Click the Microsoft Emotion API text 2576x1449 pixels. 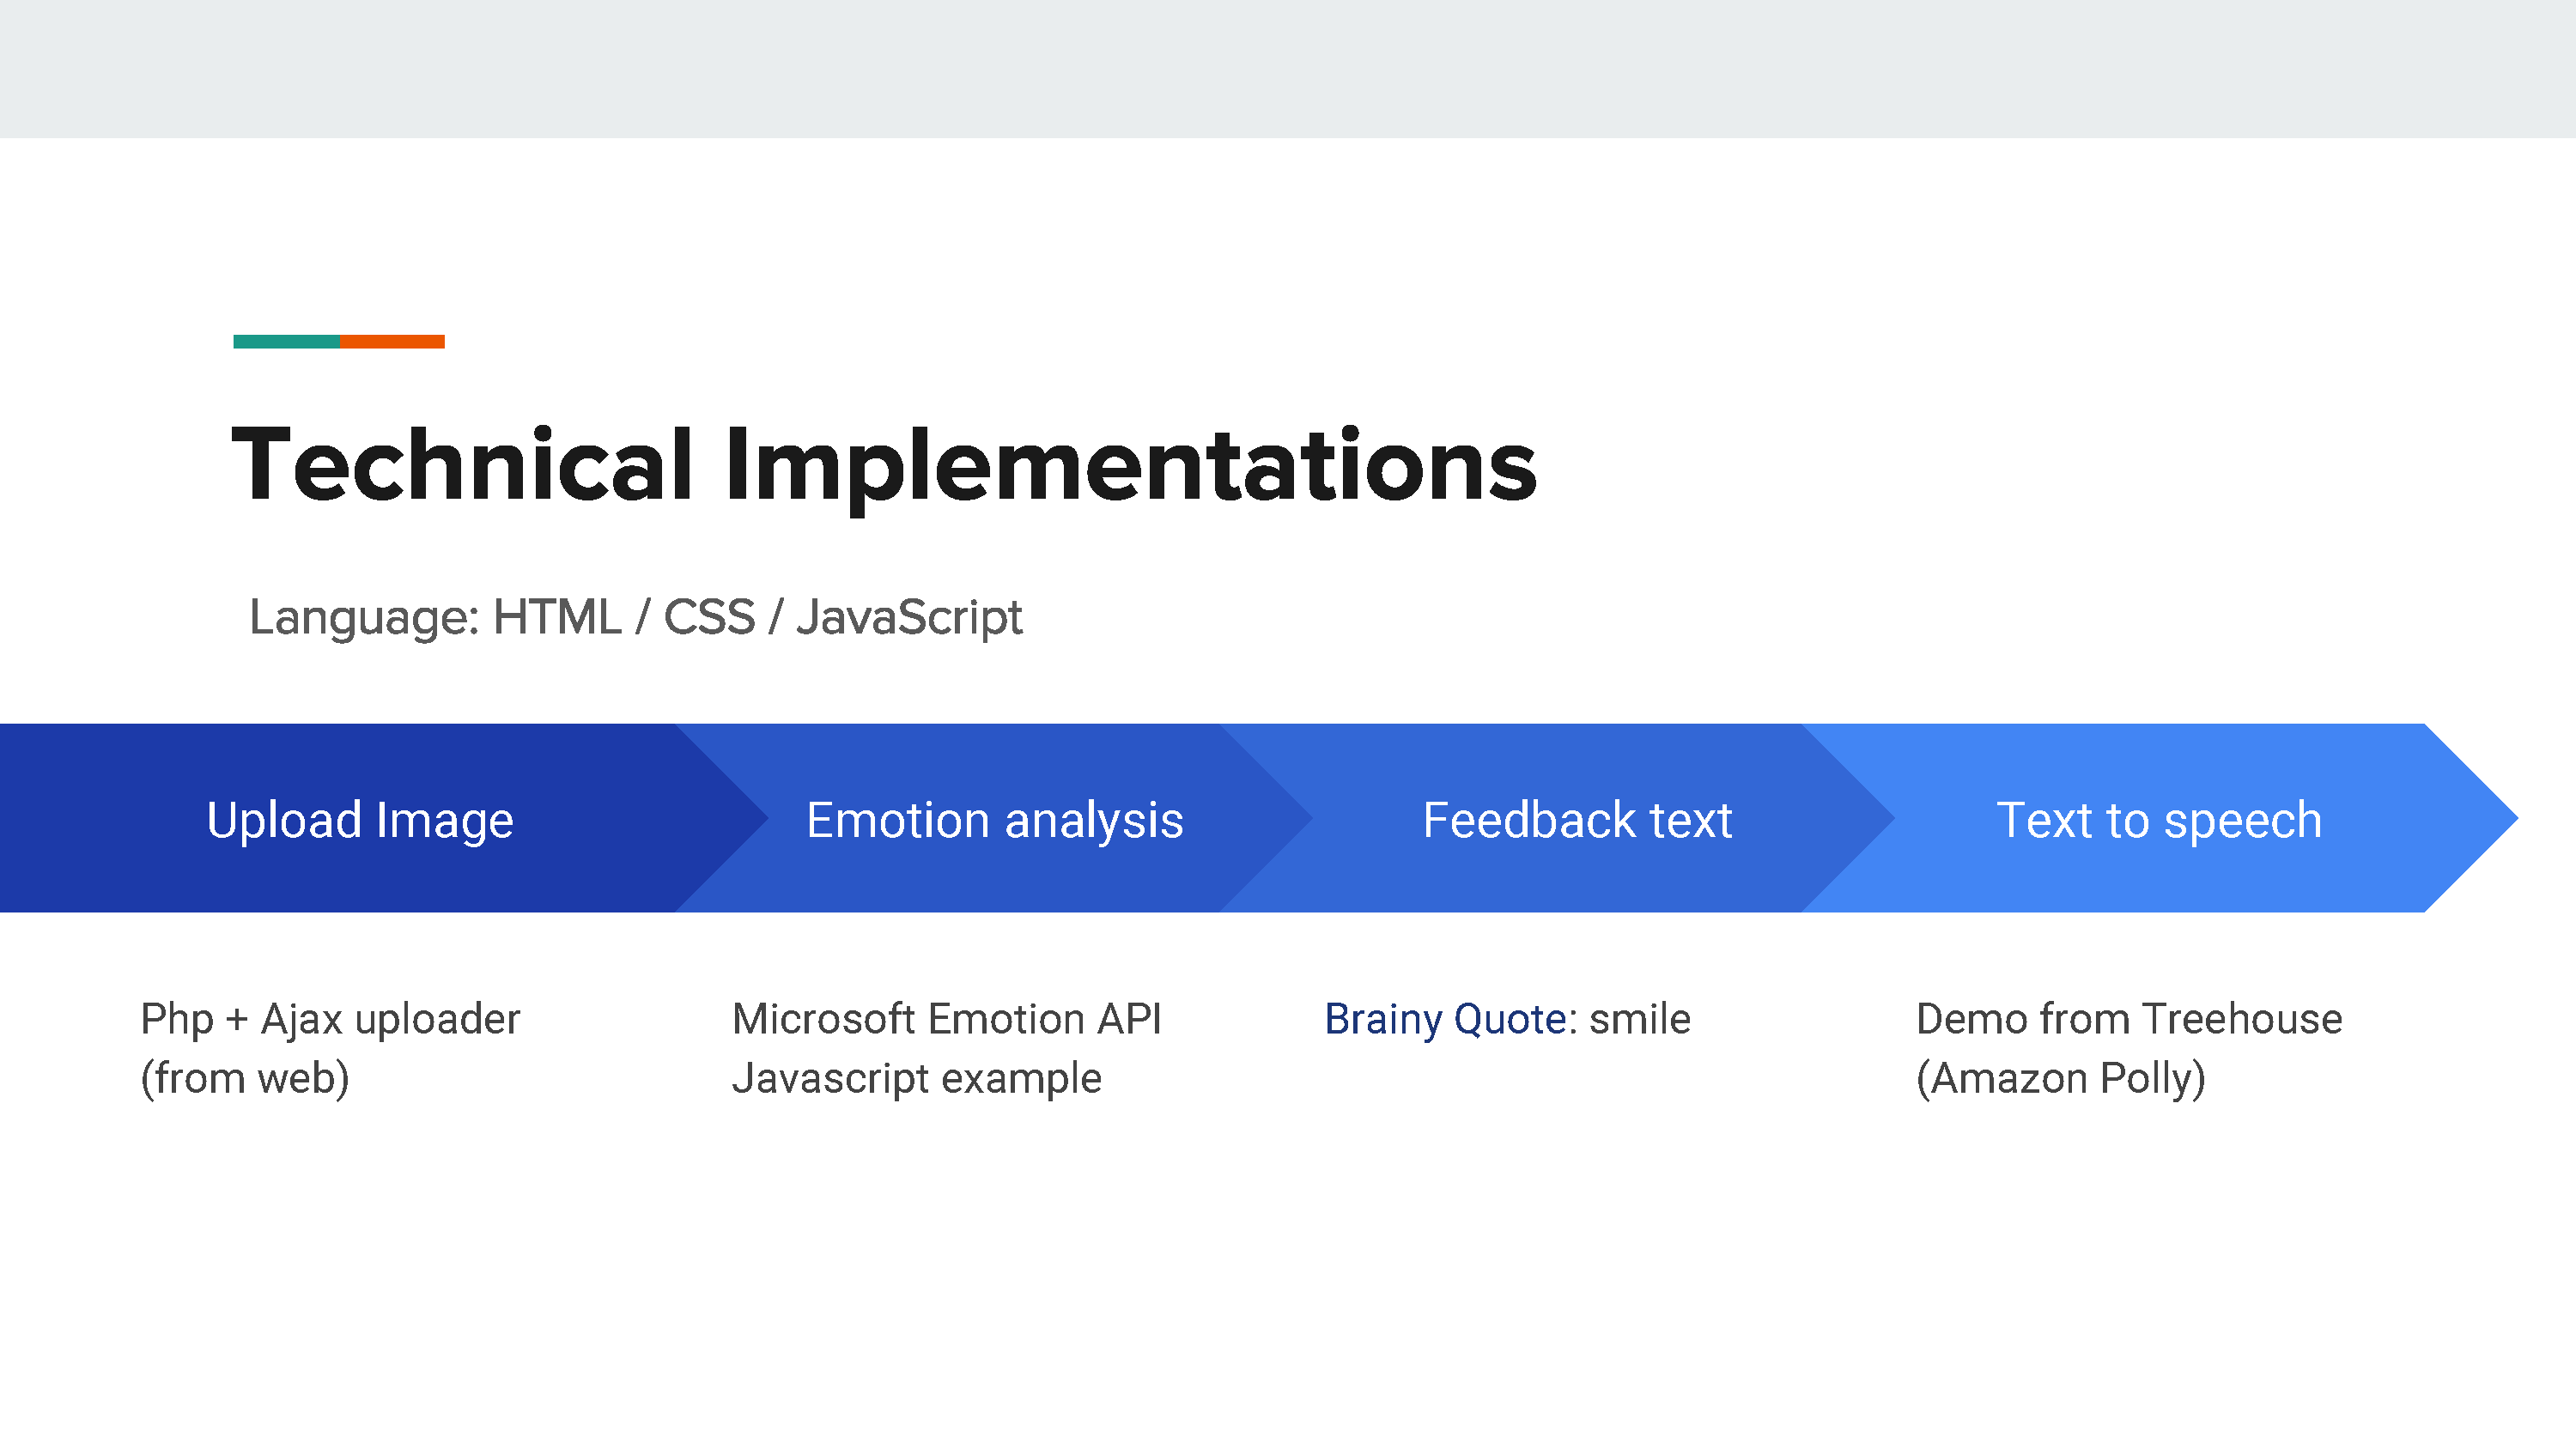tap(947, 1019)
